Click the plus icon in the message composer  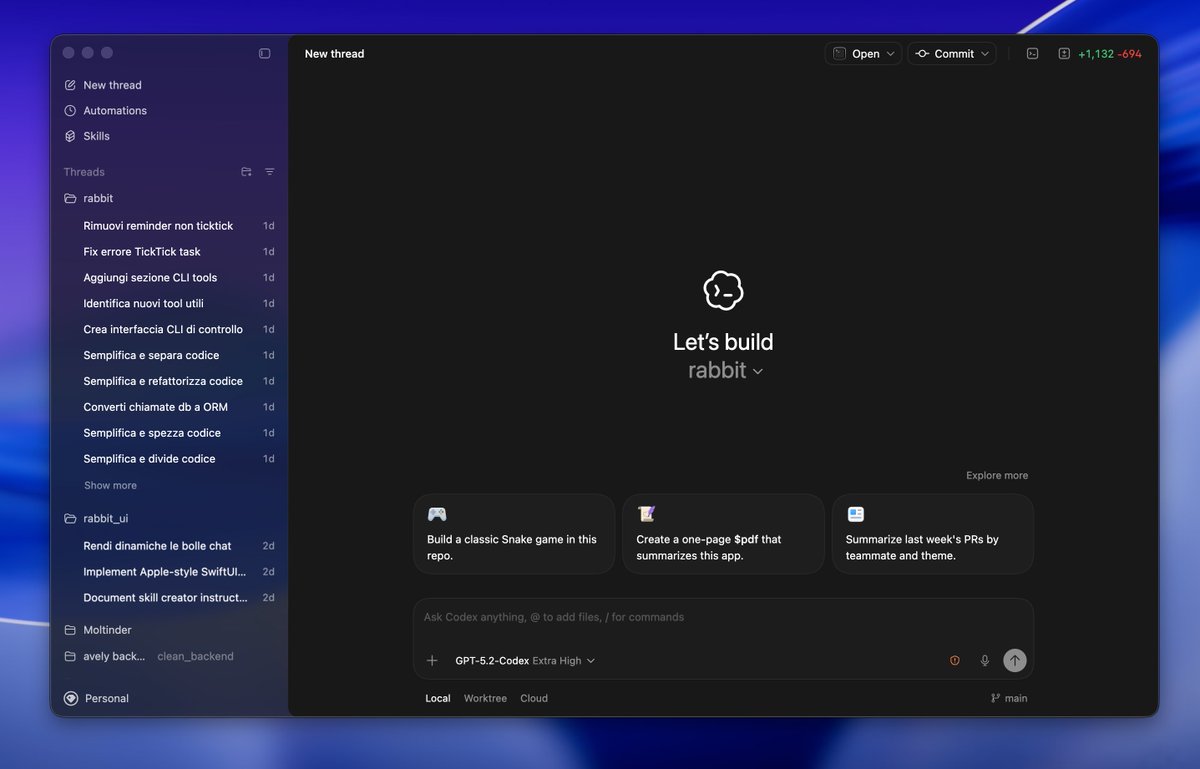(x=432, y=660)
